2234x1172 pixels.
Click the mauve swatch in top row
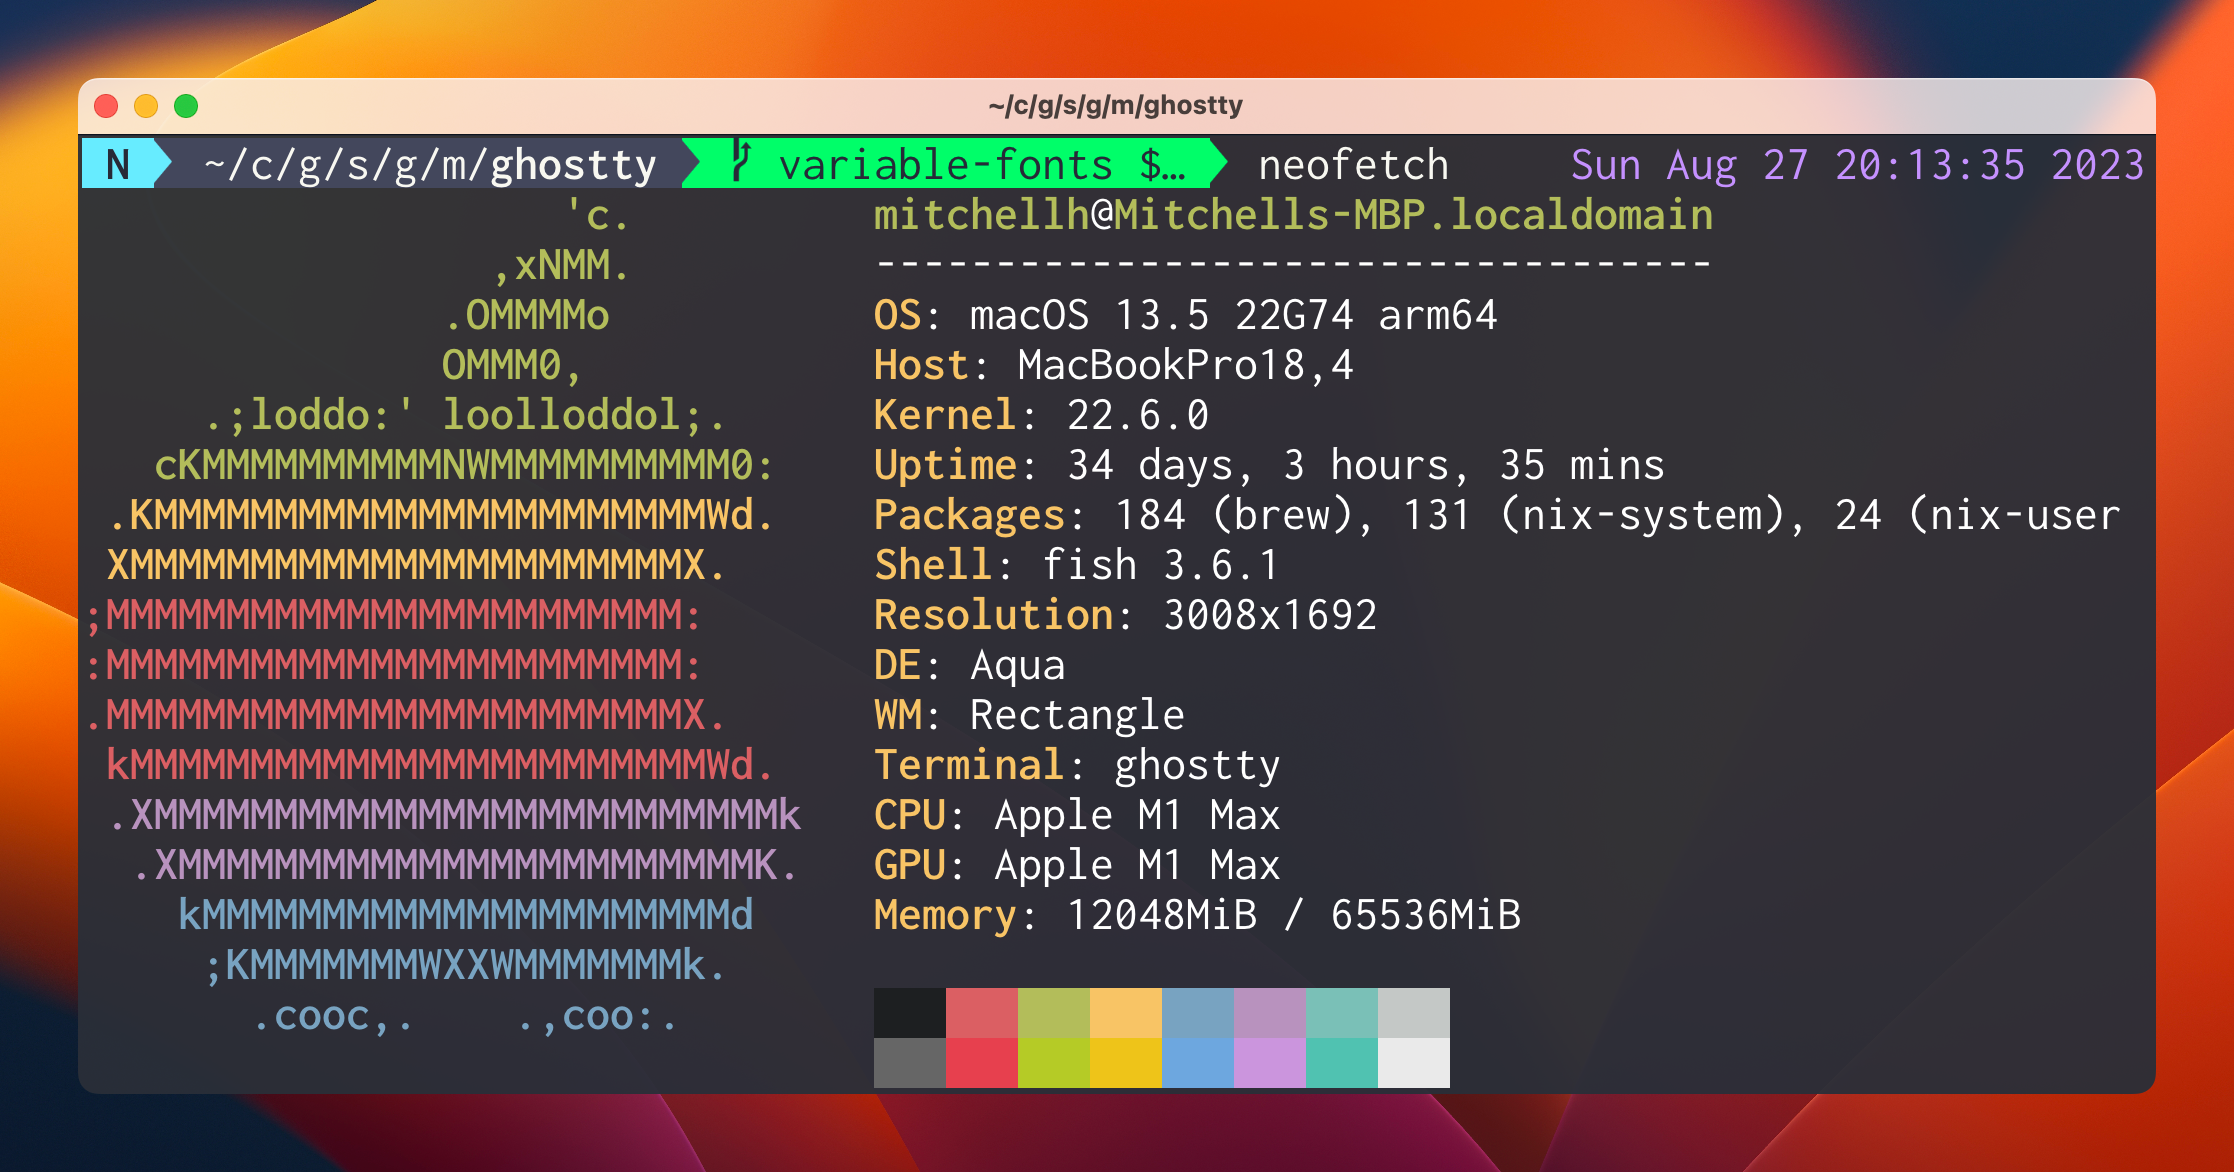tap(1270, 1013)
